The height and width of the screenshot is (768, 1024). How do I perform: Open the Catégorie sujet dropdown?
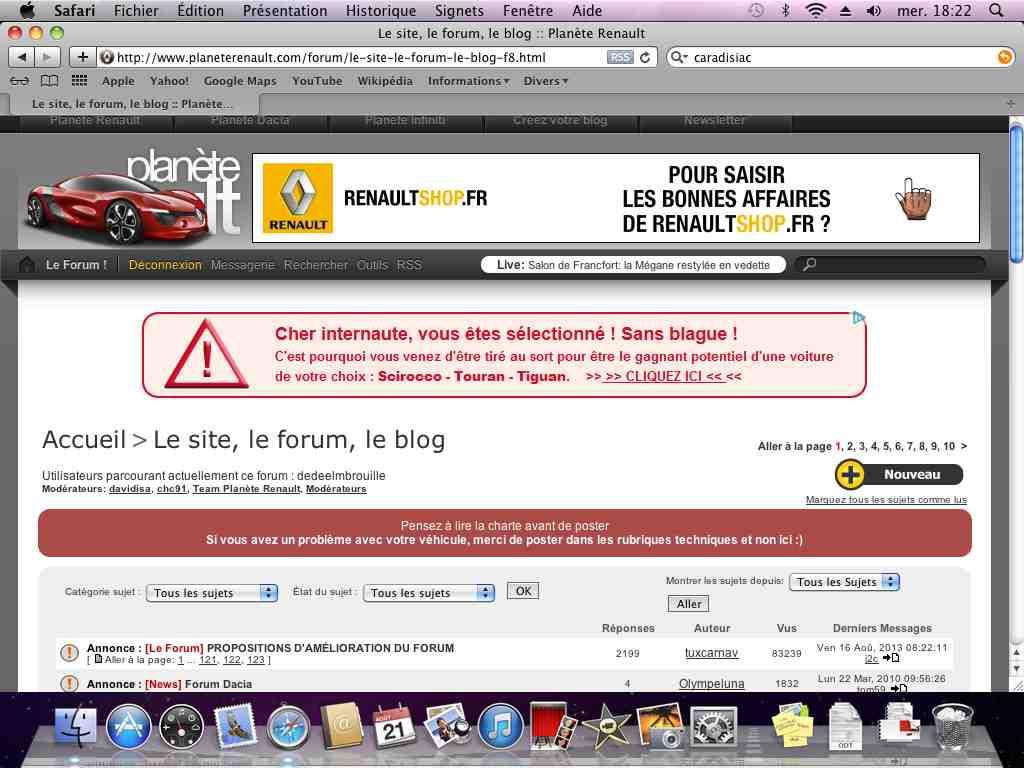pyautogui.click(x=212, y=593)
